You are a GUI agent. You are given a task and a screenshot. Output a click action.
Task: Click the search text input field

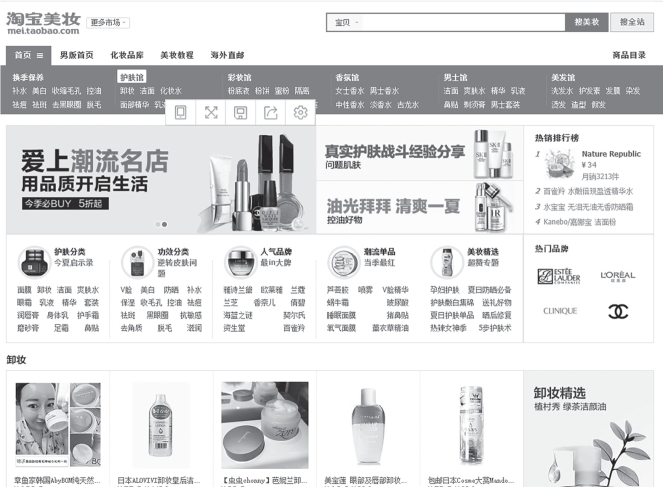click(463, 22)
